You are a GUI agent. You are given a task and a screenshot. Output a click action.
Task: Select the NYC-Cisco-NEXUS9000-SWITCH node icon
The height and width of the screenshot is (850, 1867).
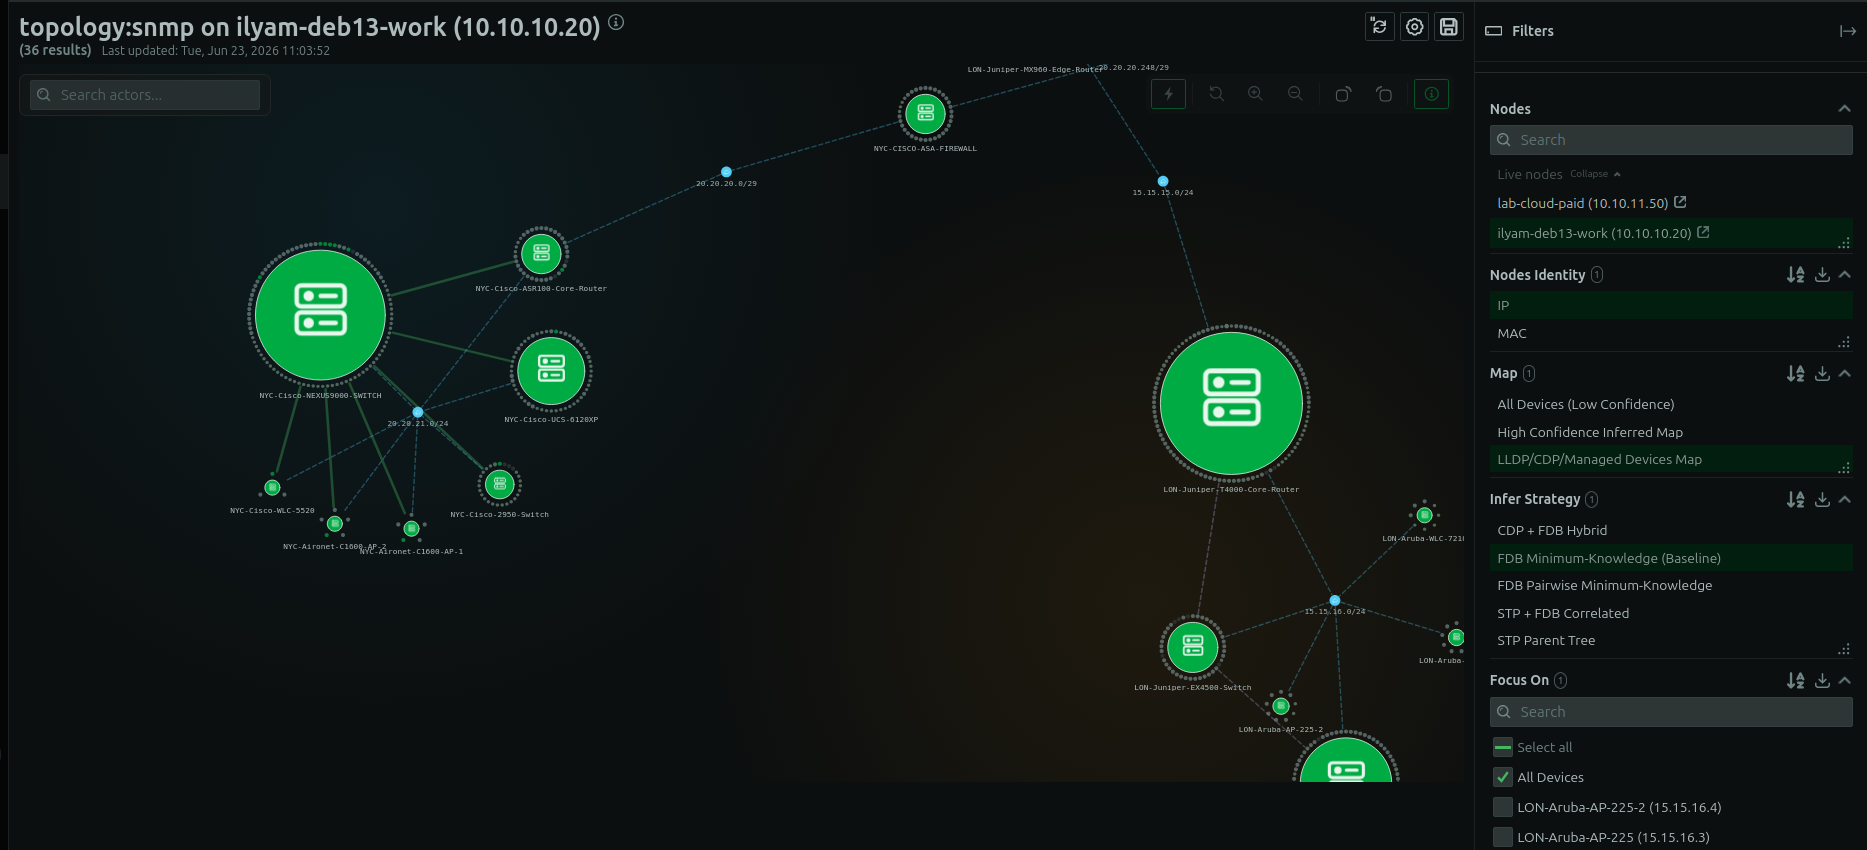(320, 314)
